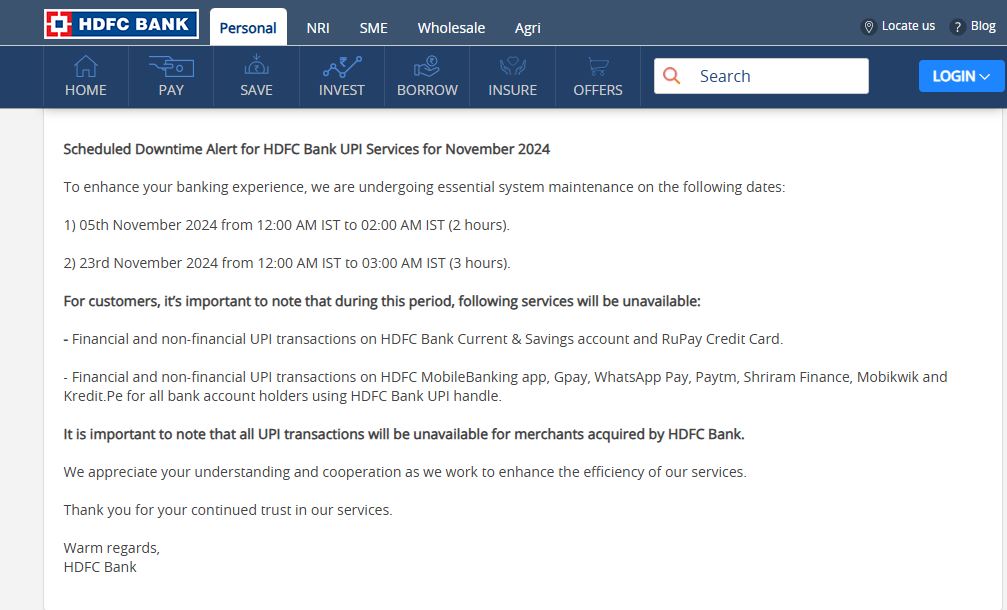Viewport: 1007px width, 610px height.
Task: Open the Save money bag icon
Action: click(x=256, y=67)
